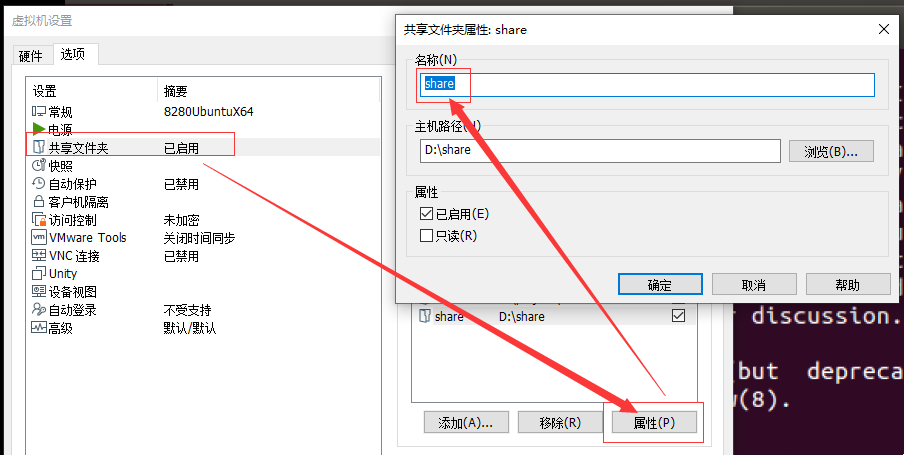Select the 常规 general settings icon

[x=39, y=111]
